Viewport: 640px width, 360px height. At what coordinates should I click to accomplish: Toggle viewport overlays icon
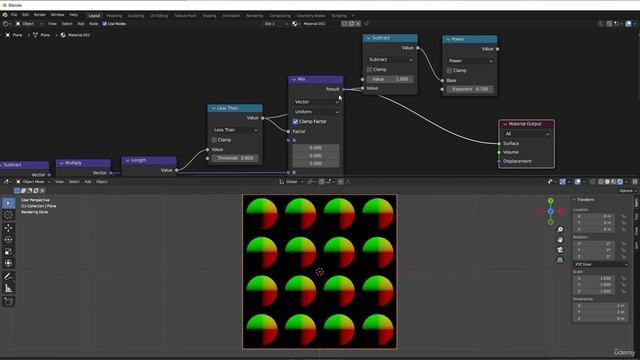pos(578,182)
